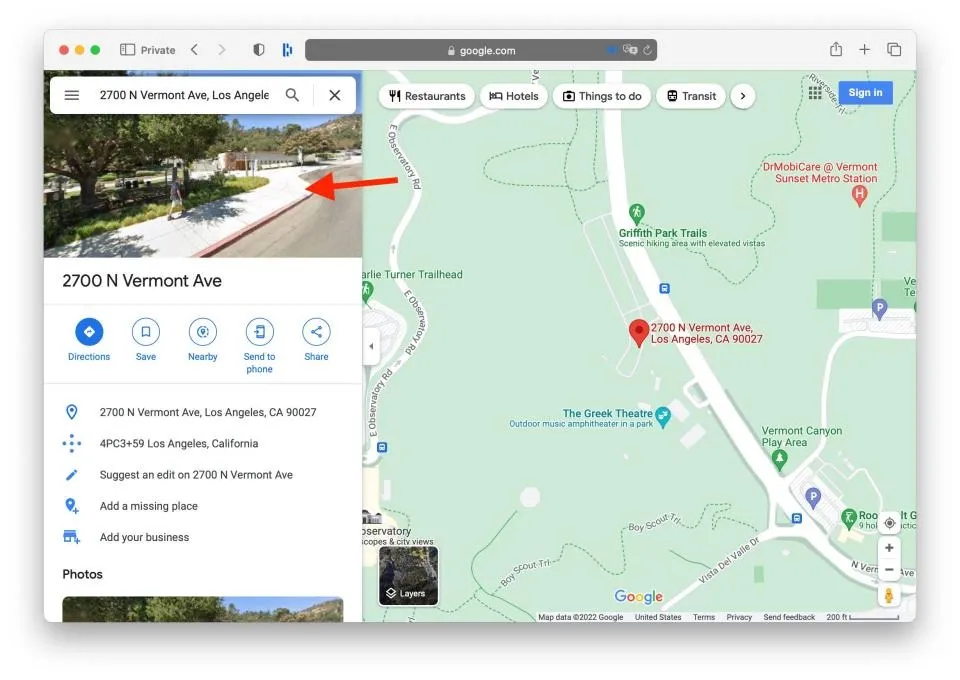Share this location
This screenshot has height=680, width=960.
tap(316, 333)
